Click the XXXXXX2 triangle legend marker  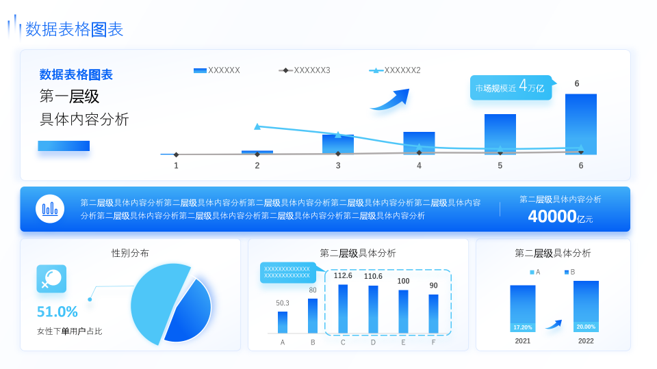[x=376, y=70]
